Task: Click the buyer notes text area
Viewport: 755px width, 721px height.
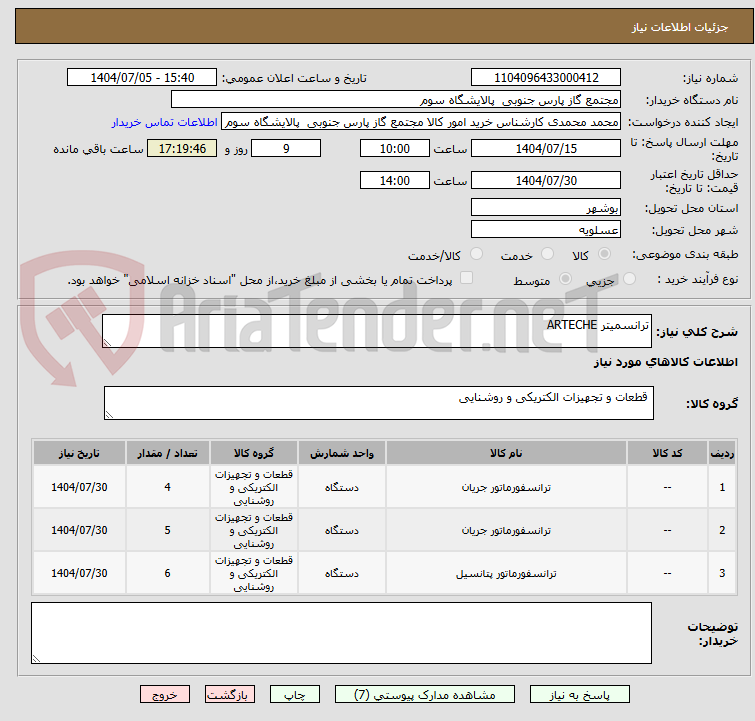Action: 341,633
